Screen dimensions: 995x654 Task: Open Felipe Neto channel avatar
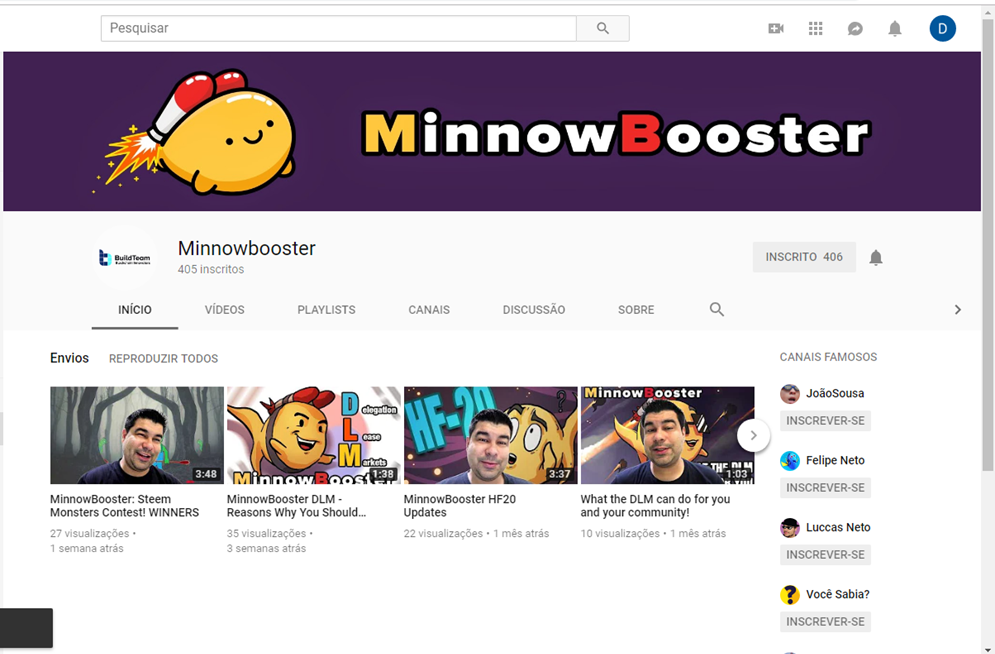pyautogui.click(x=789, y=461)
